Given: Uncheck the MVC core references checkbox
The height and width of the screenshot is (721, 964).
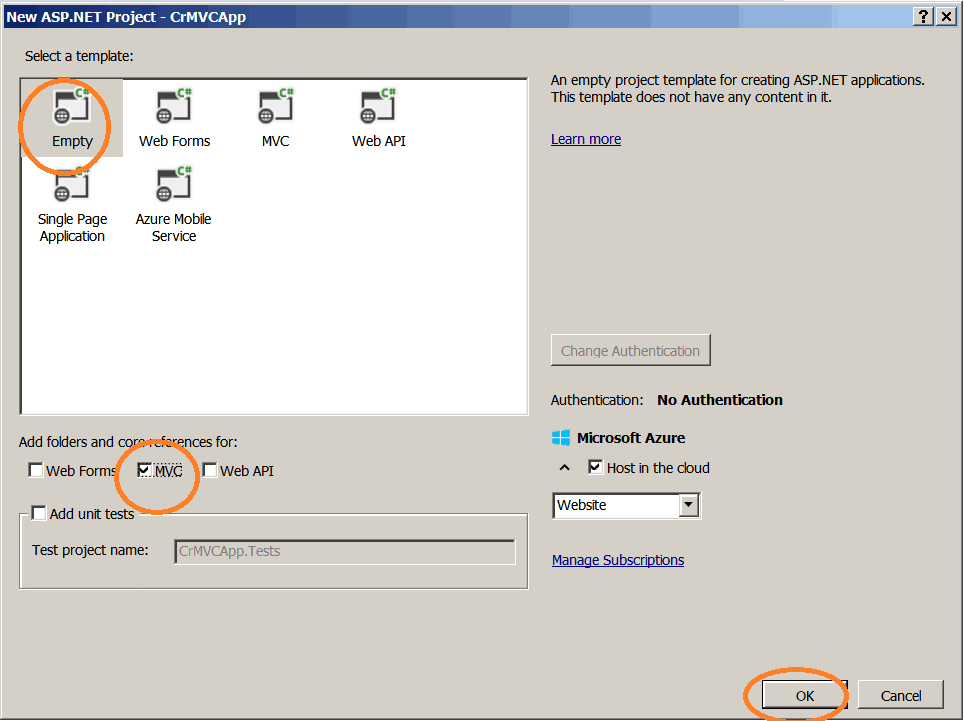Looking at the screenshot, I should tap(144, 470).
